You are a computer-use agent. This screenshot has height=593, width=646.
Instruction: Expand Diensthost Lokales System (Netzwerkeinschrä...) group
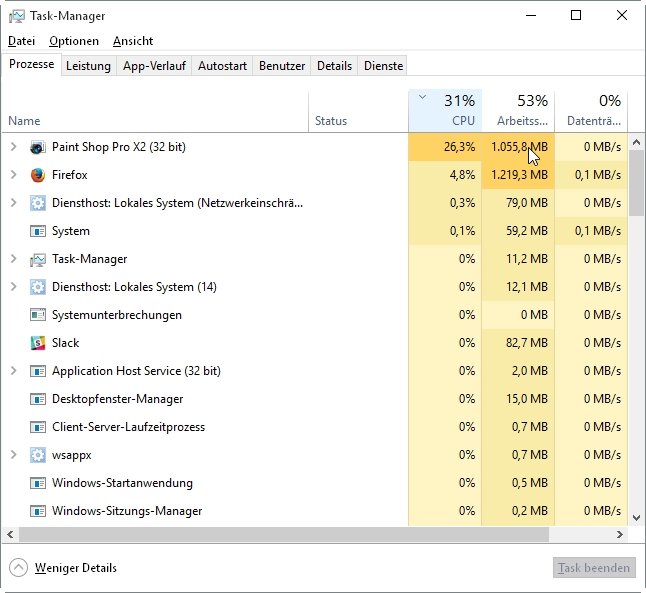coord(14,203)
